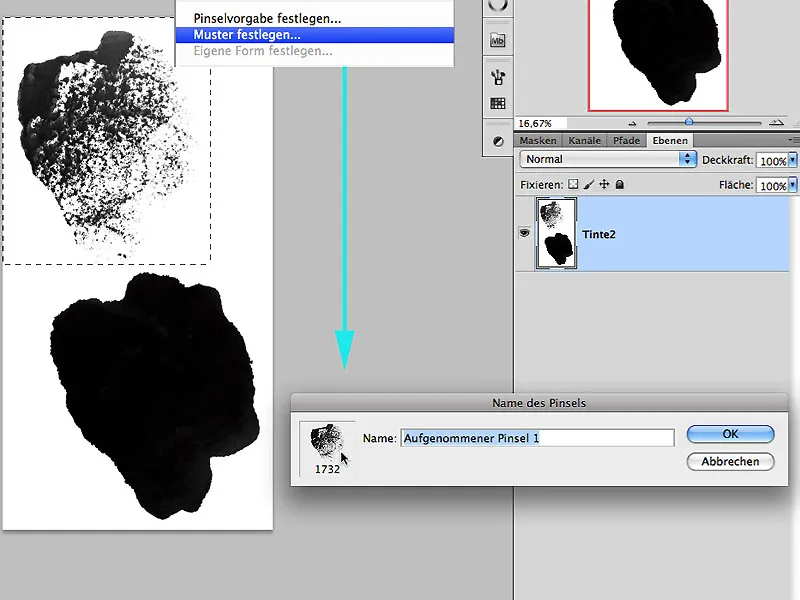Open the Deckkraft opacity dropdown arrow

793,160
